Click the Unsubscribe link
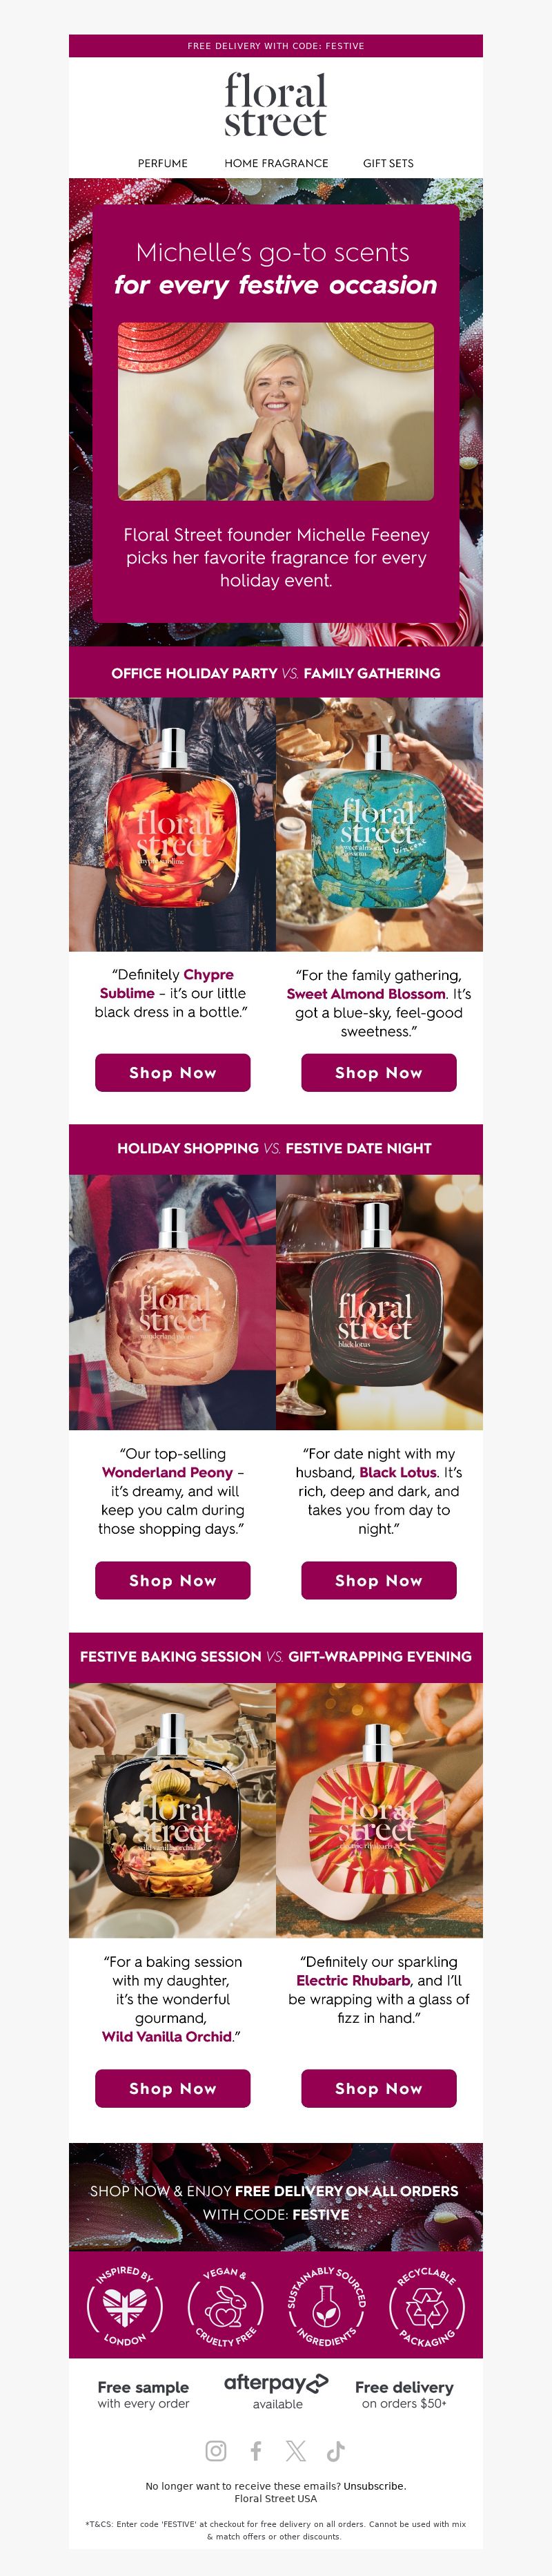The height and width of the screenshot is (2576, 552). 375,2486
